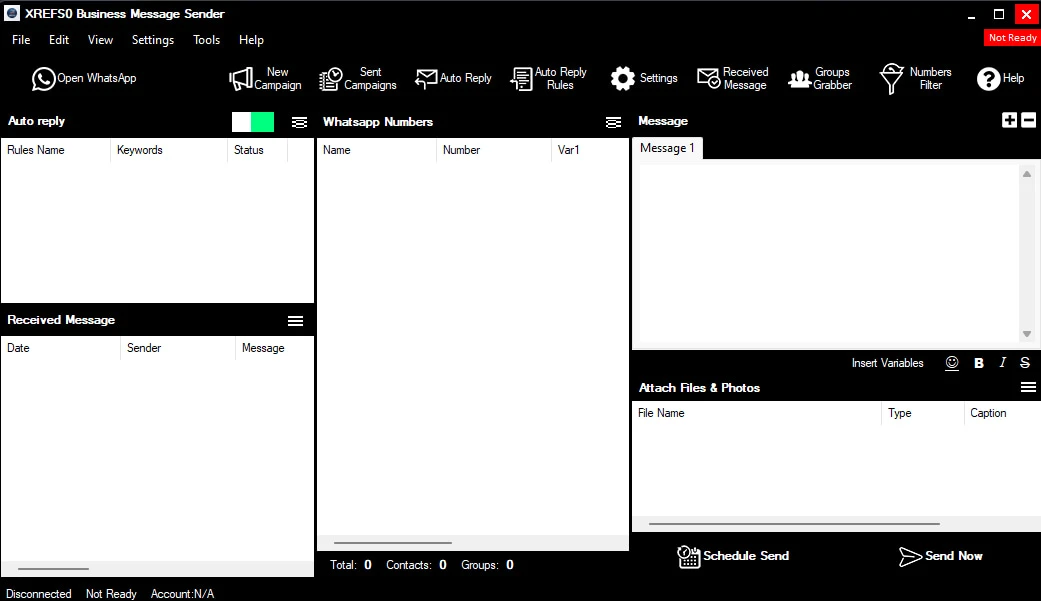Click the Whatsapp Numbers horizontal scrollbar
Viewport: 1041px width, 601px height.
[393, 543]
